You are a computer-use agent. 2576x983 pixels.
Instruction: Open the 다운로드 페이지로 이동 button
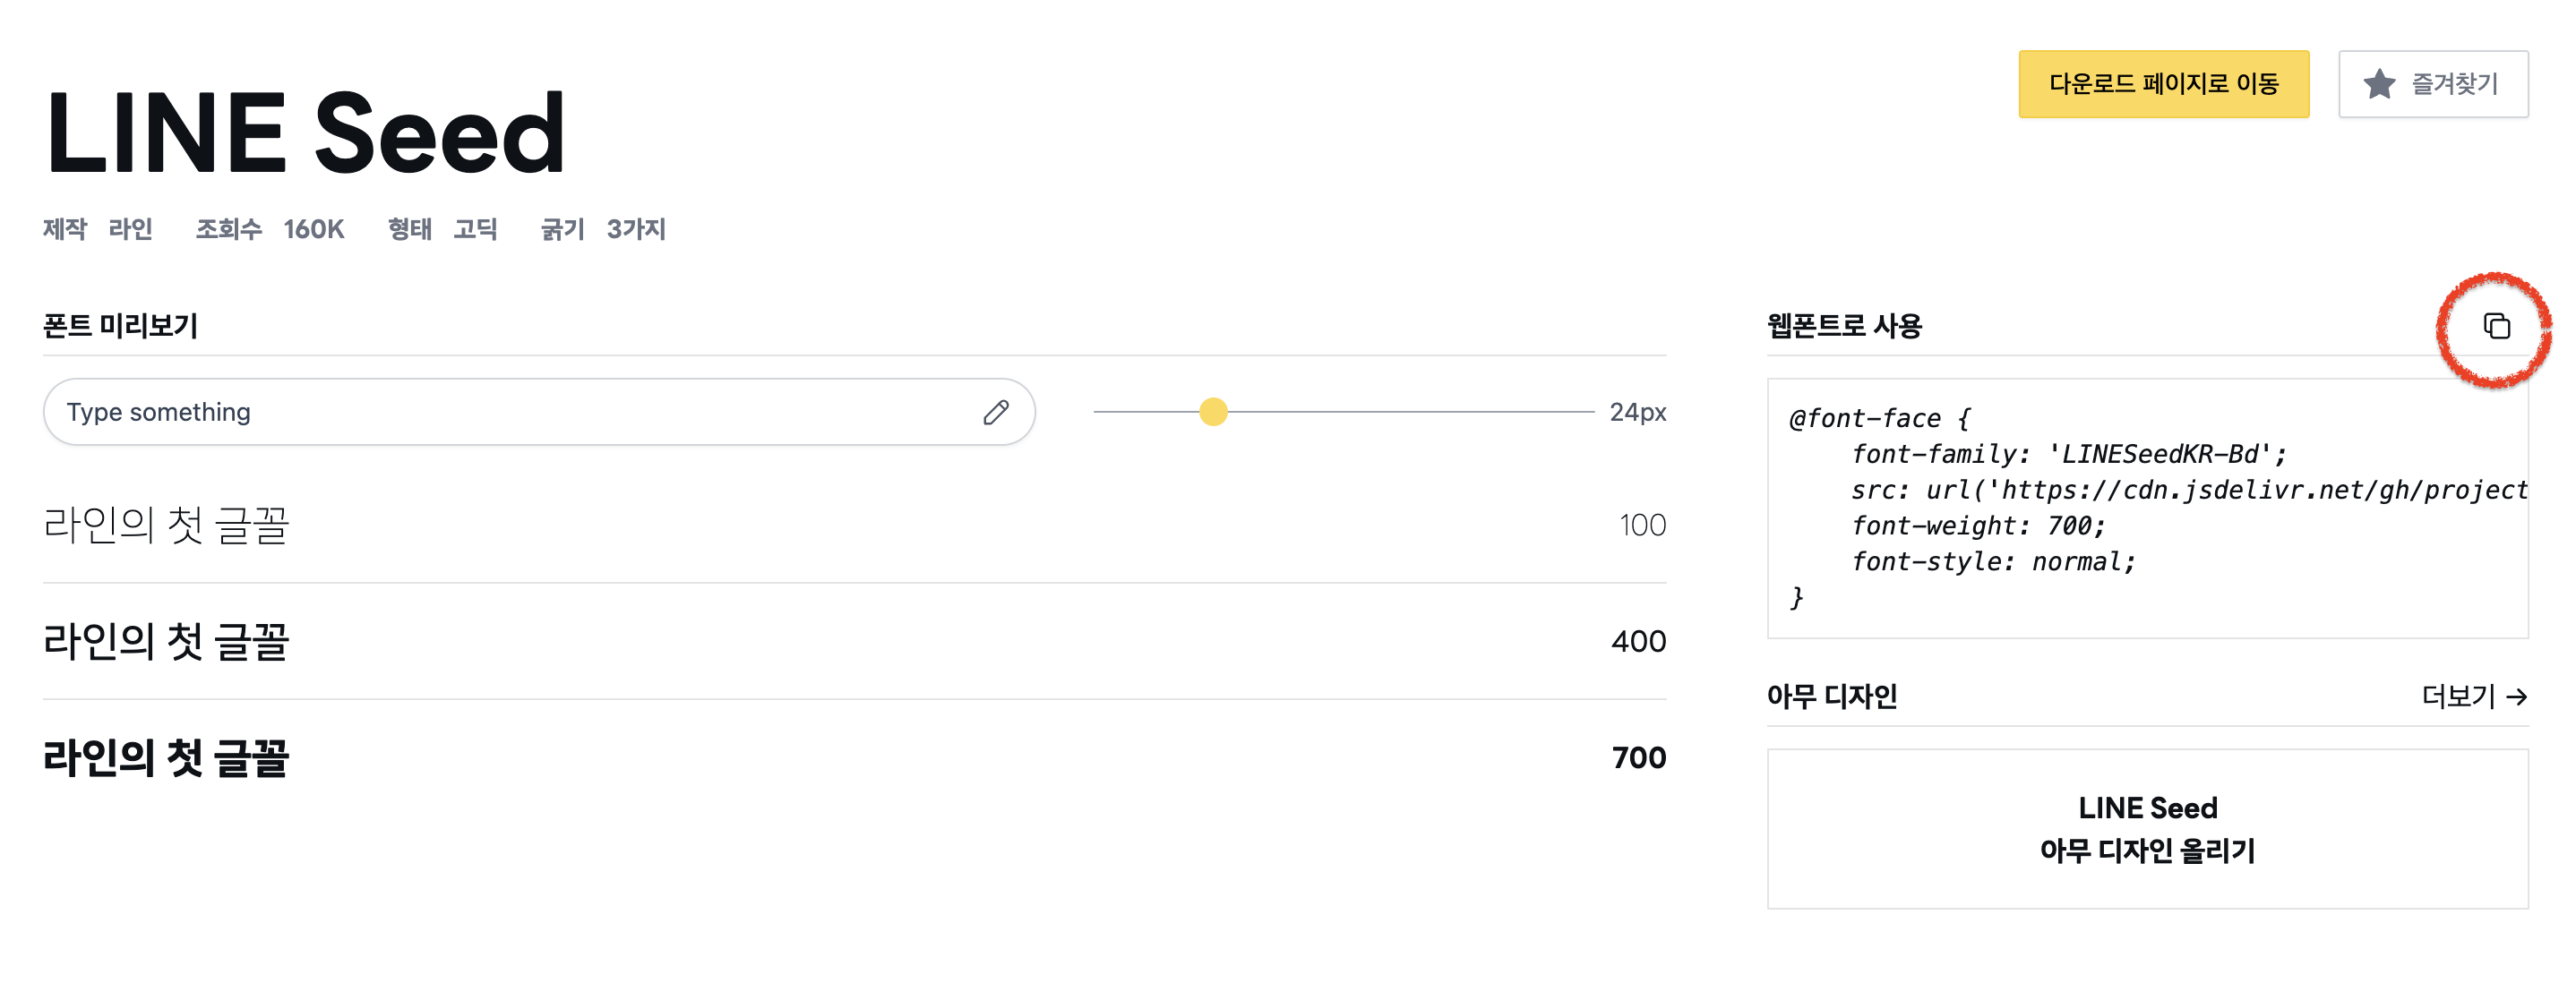pos(2163,84)
